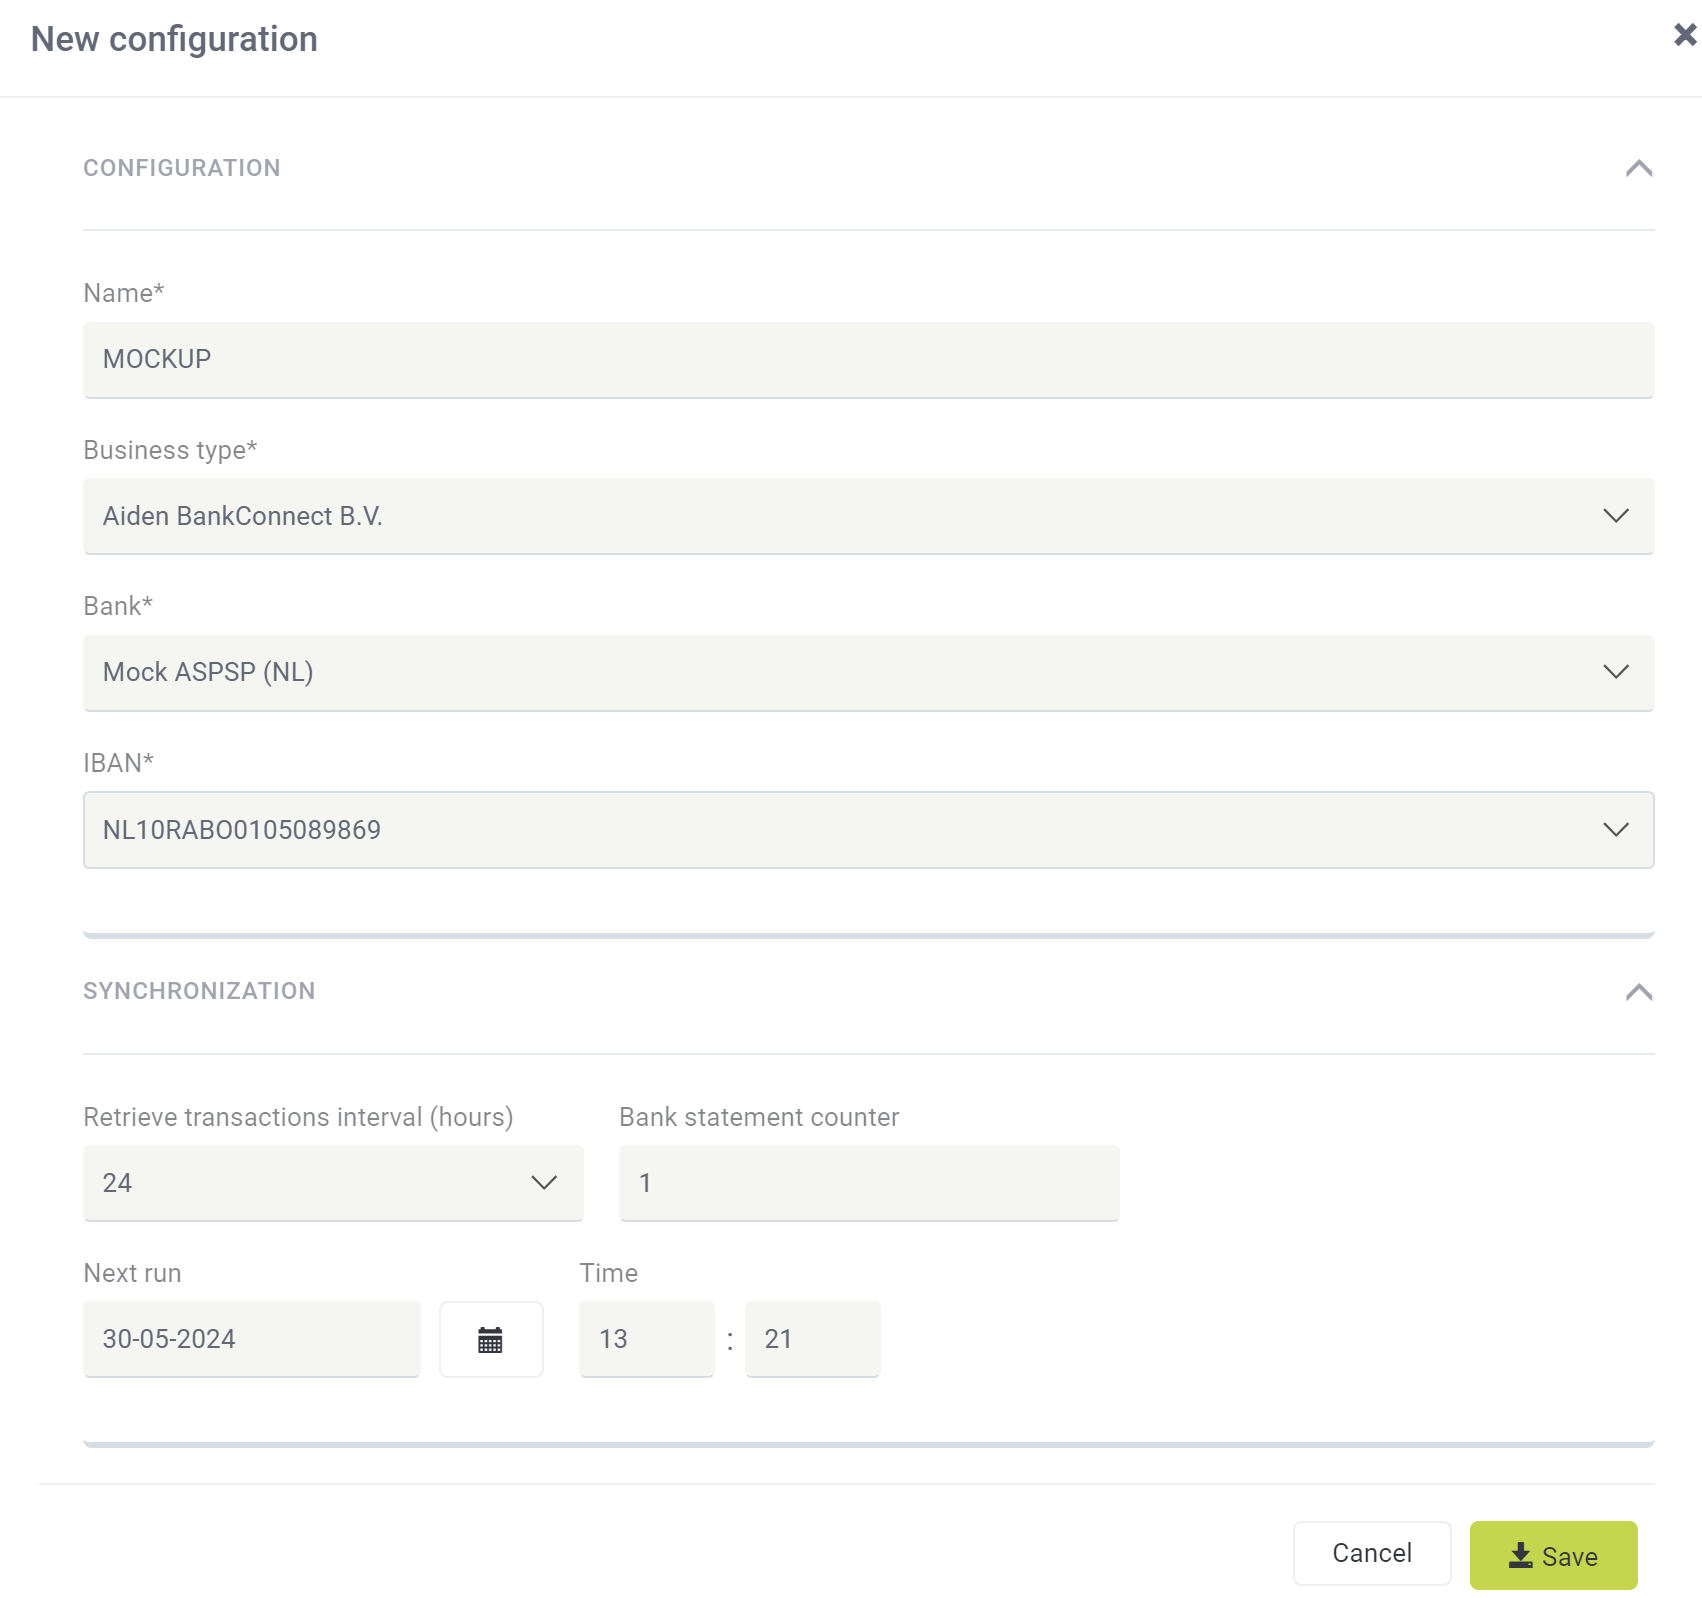Save the new configuration
This screenshot has width=1702, height=1598.
pyautogui.click(x=1553, y=1555)
